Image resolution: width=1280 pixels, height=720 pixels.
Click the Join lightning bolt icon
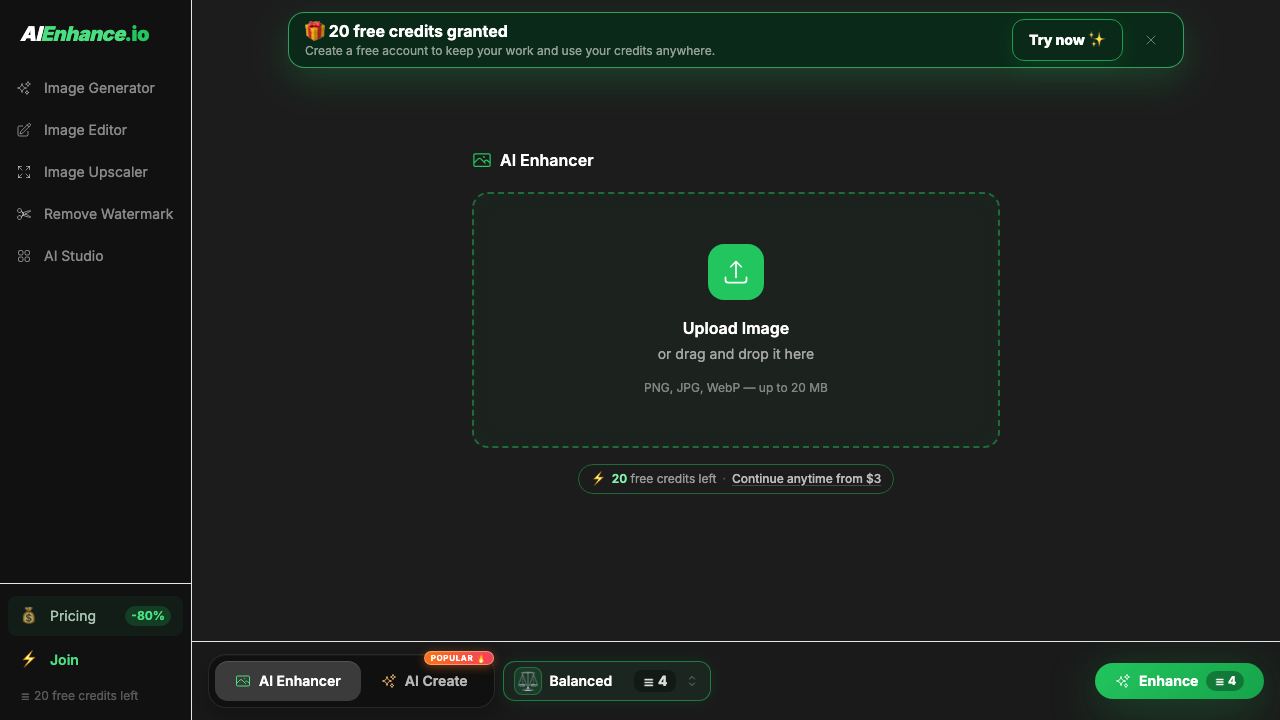[x=29, y=659]
